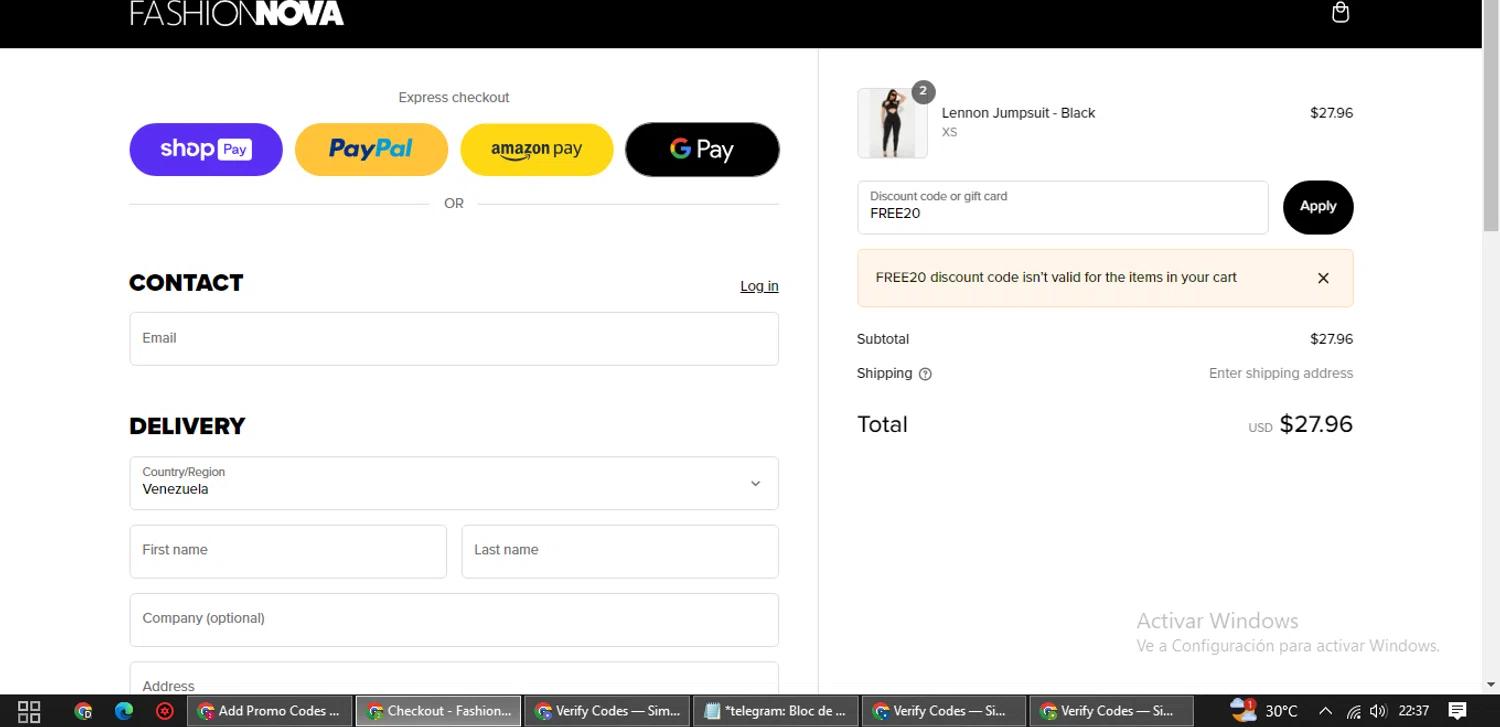Open the Add Promo Codes taskbar window
Image resolution: width=1500 pixels, height=727 pixels.
(269, 711)
